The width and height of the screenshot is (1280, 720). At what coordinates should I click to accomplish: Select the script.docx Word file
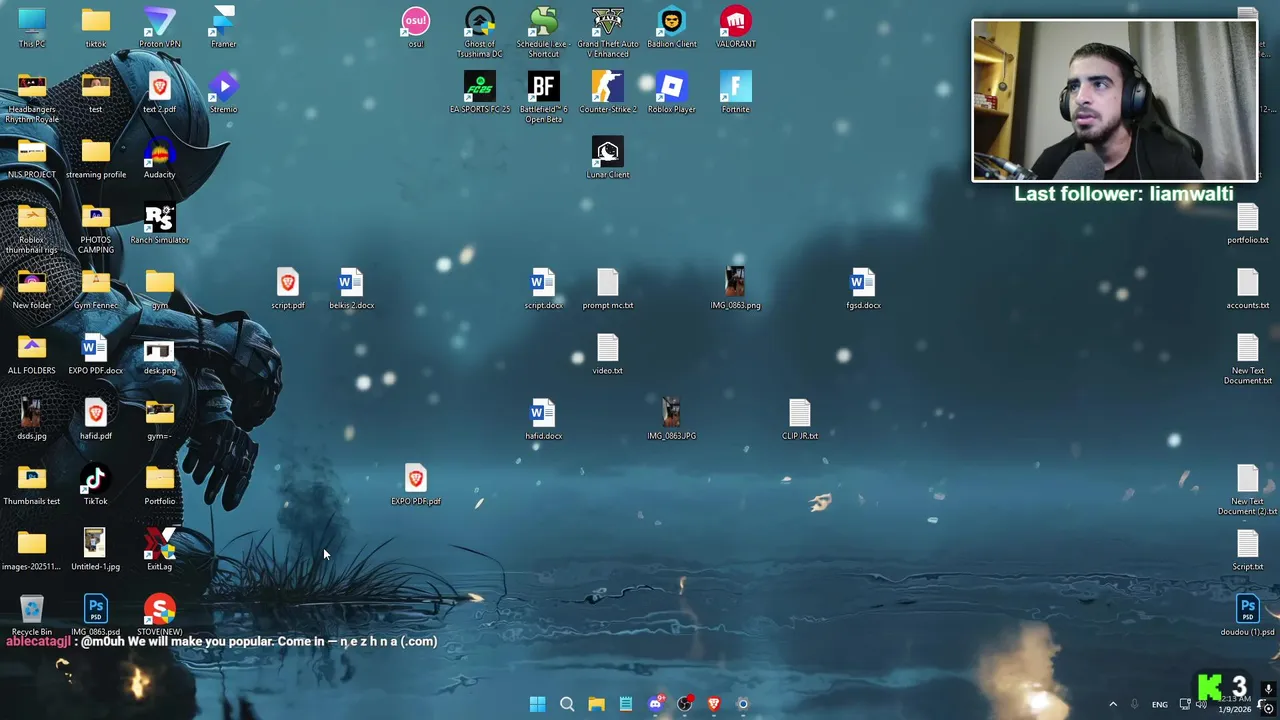(544, 288)
